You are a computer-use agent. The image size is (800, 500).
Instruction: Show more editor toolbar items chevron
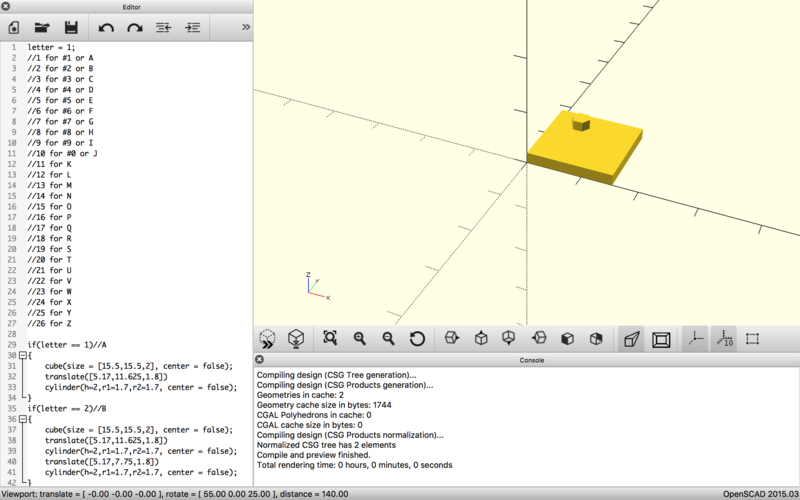tap(246, 27)
